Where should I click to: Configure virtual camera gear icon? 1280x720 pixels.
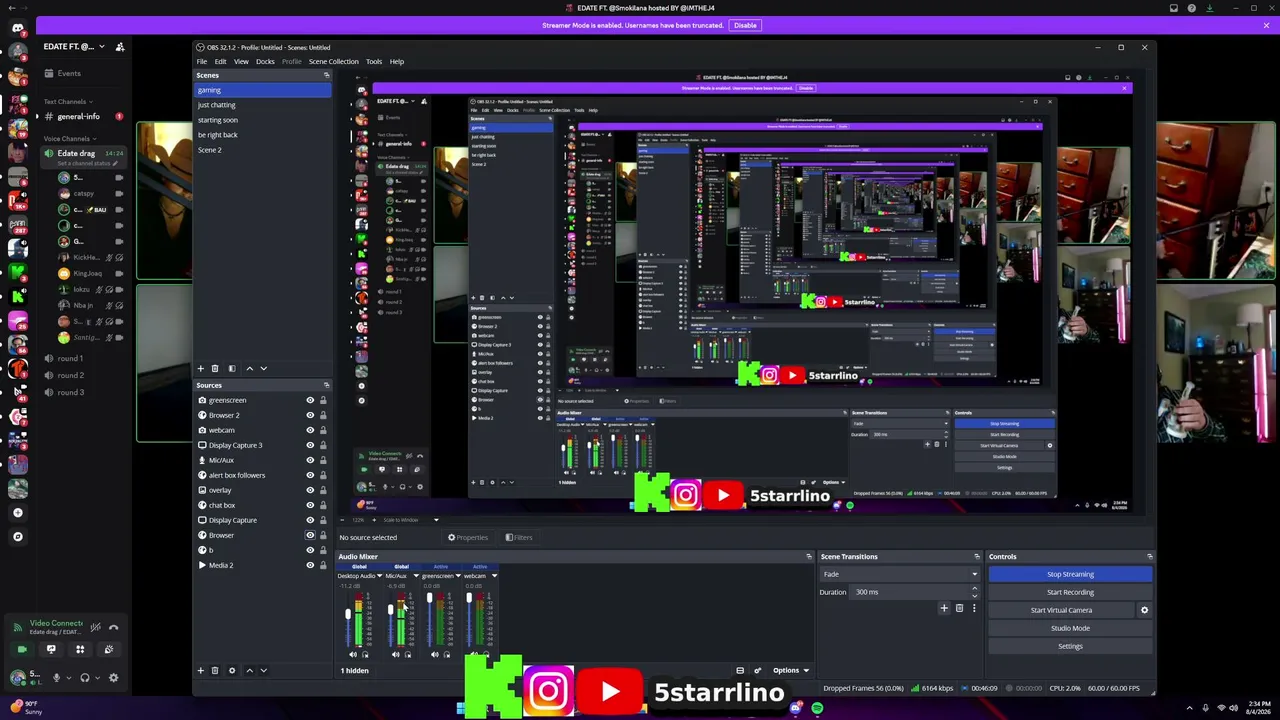pos(1144,610)
